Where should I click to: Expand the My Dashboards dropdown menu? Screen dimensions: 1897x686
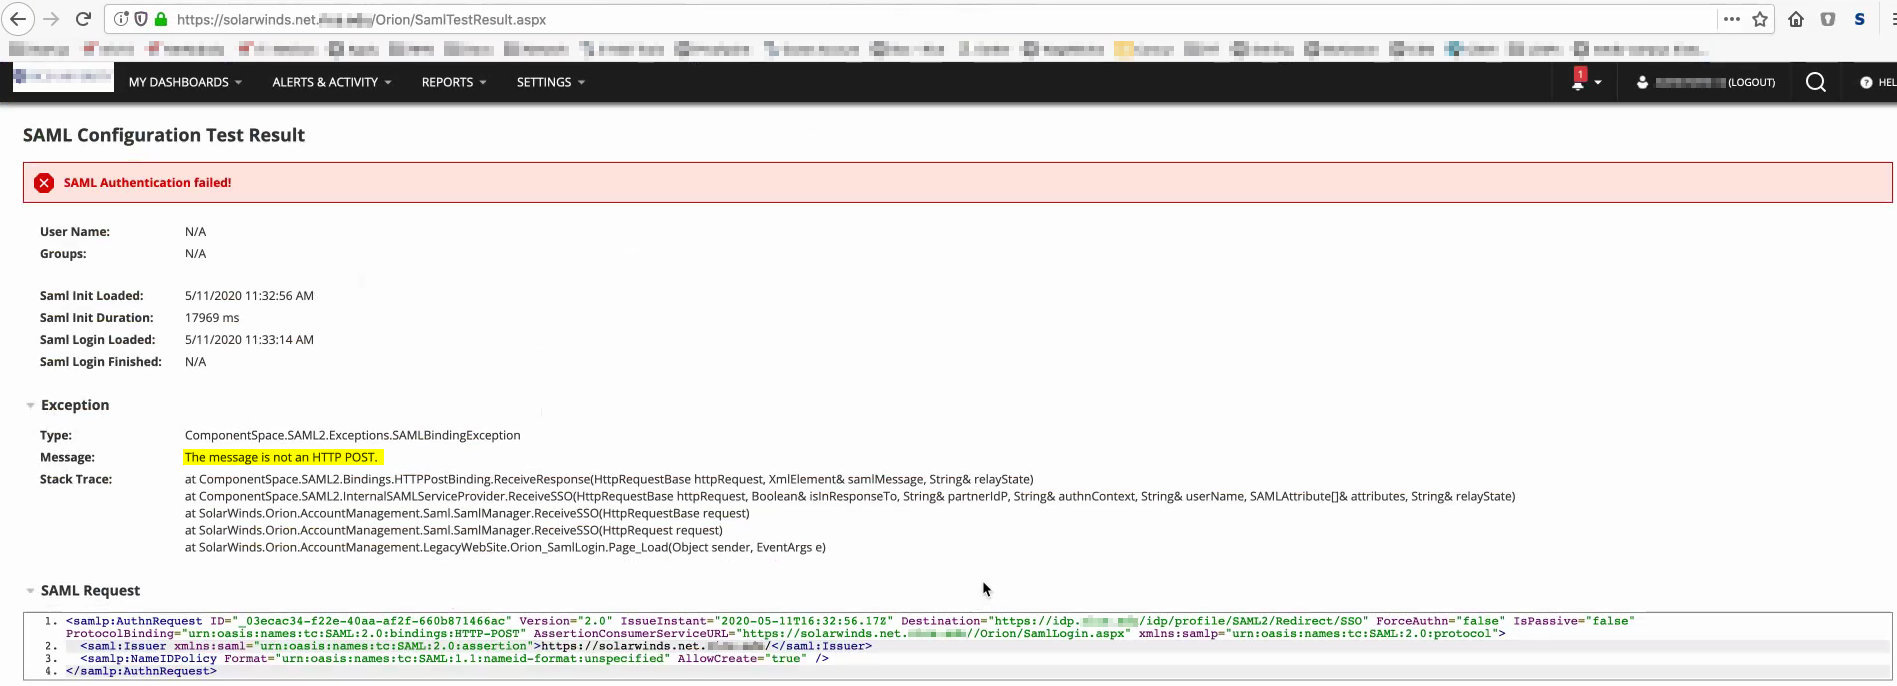(x=185, y=82)
